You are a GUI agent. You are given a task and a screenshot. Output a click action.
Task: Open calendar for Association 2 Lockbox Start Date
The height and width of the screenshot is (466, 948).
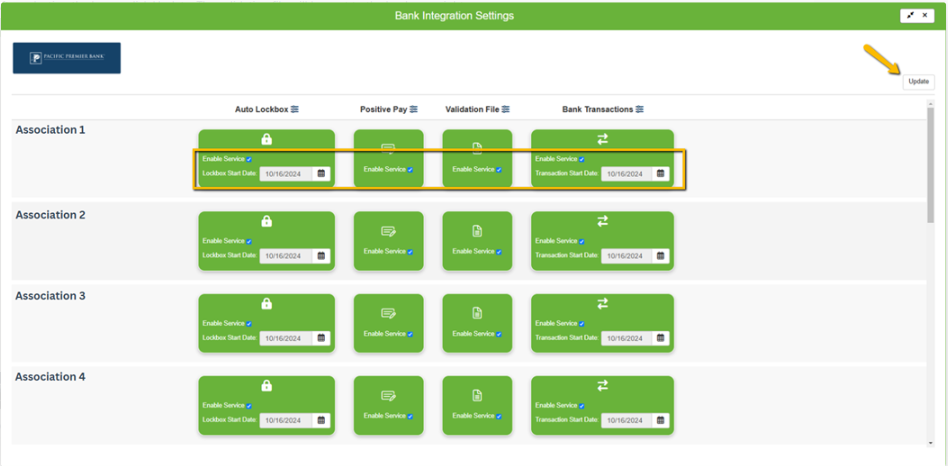[x=321, y=256]
